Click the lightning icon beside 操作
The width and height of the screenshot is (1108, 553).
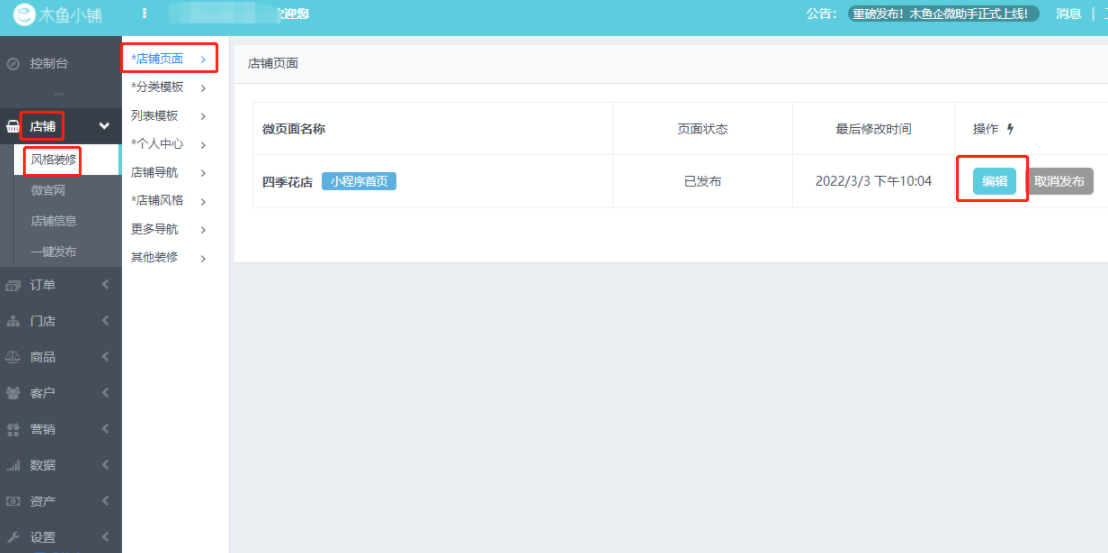point(1010,129)
